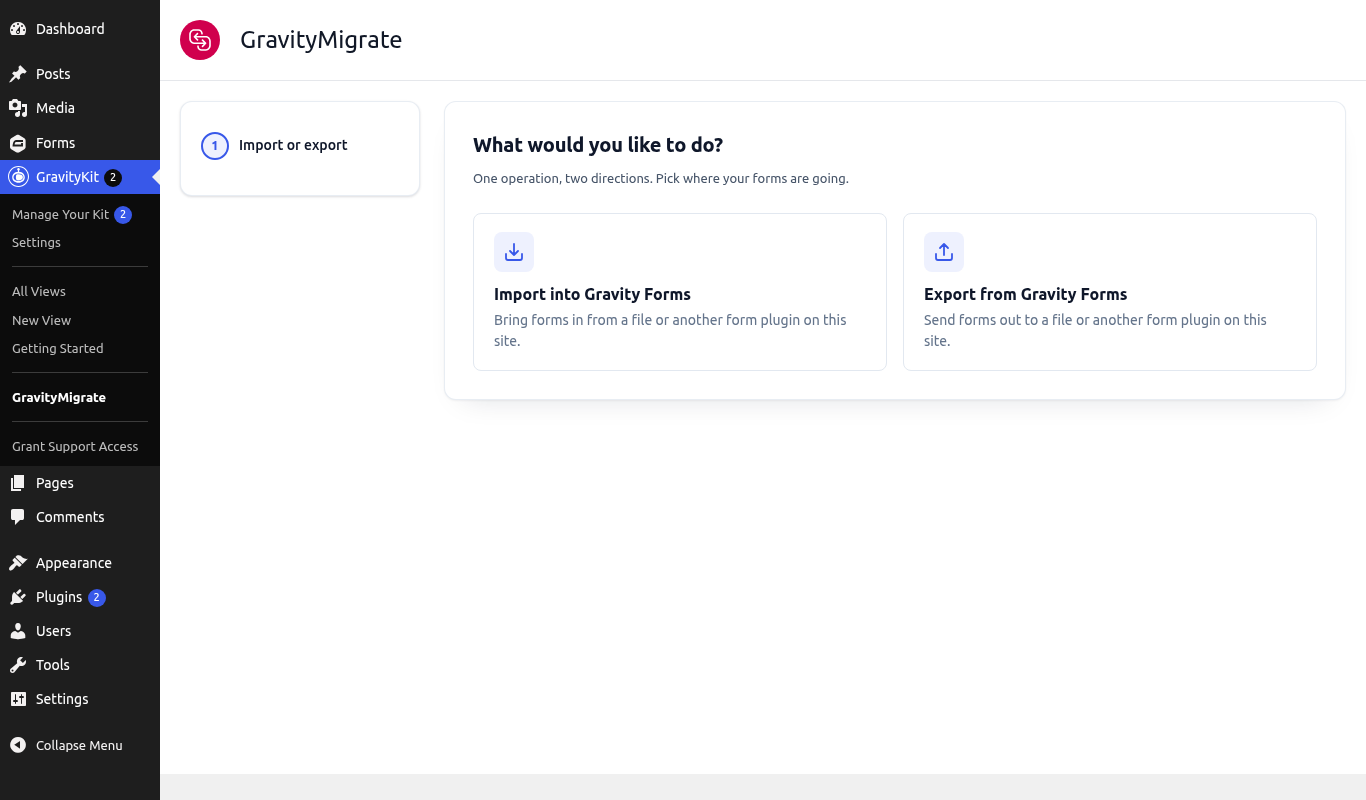This screenshot has width=1366, height=800.
Task: Click the Plugins plug icon
Action: point(18,597)
